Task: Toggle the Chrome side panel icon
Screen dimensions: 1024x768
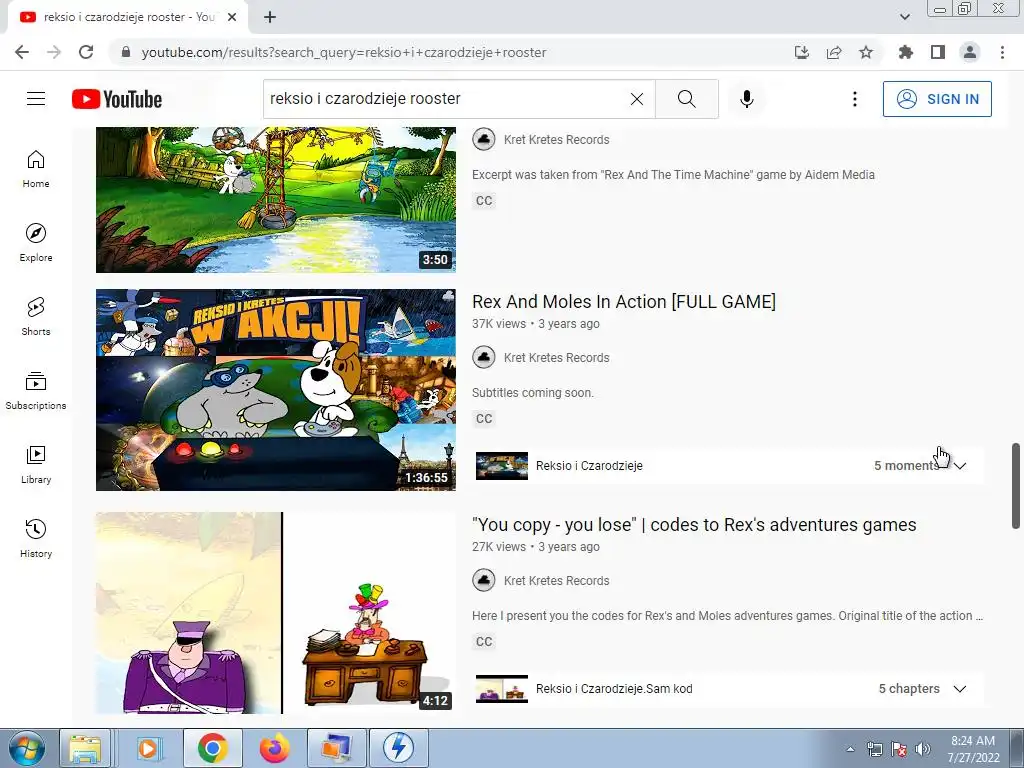Action: [938, 52]
